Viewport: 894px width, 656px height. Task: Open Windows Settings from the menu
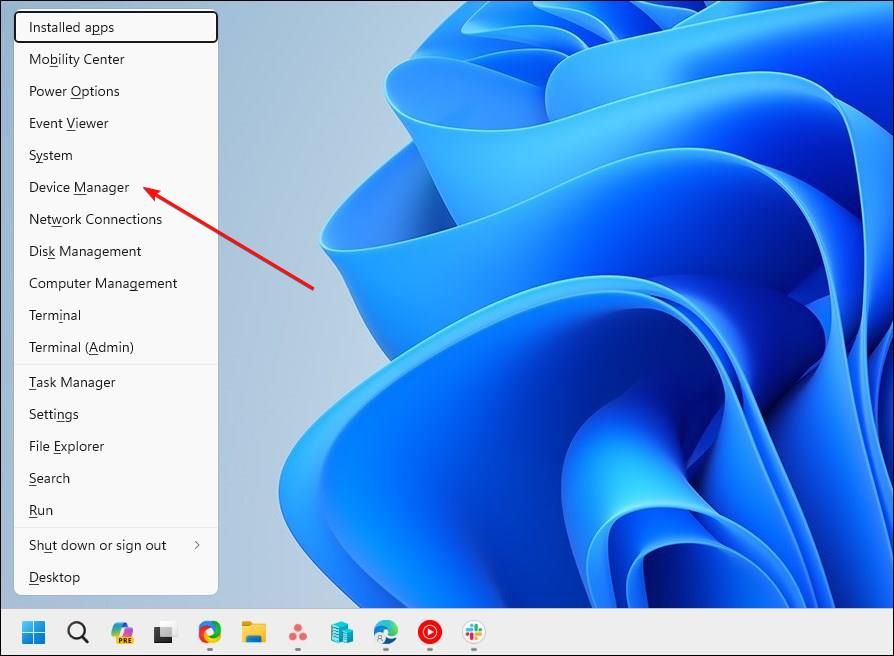(x=53, y=414)
